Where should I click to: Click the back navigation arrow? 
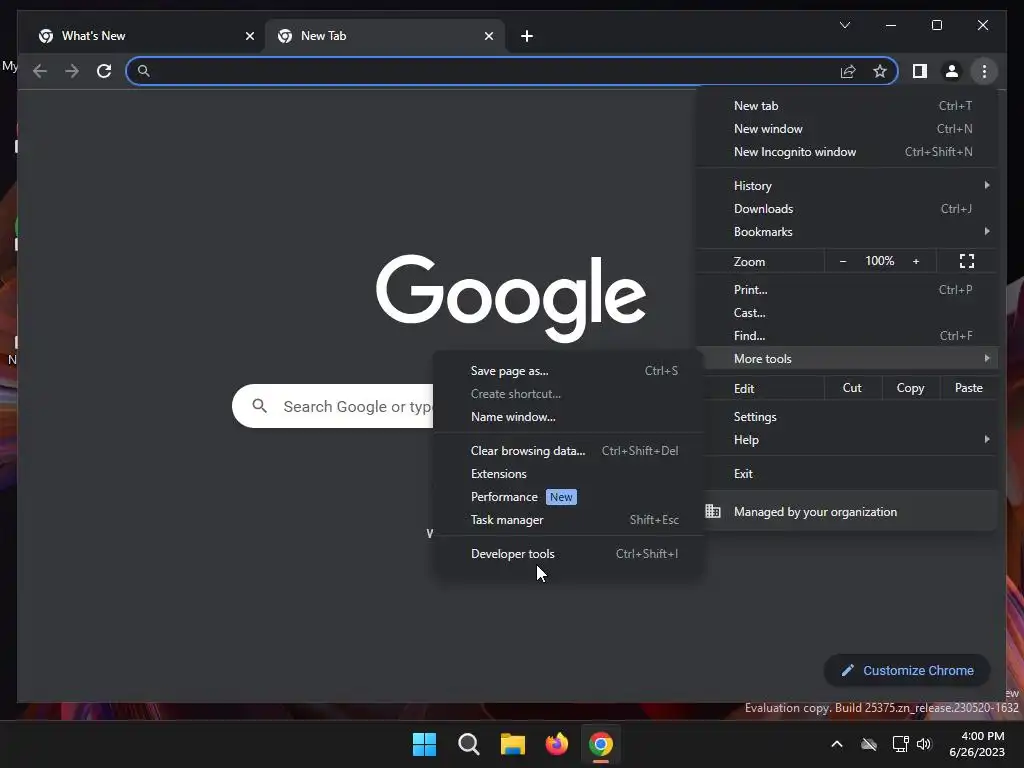(40, 71)
